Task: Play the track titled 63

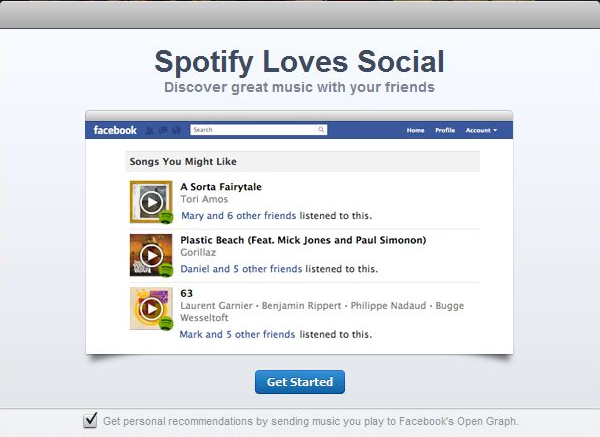Action: pyautogui.click(x=151, y=308)
